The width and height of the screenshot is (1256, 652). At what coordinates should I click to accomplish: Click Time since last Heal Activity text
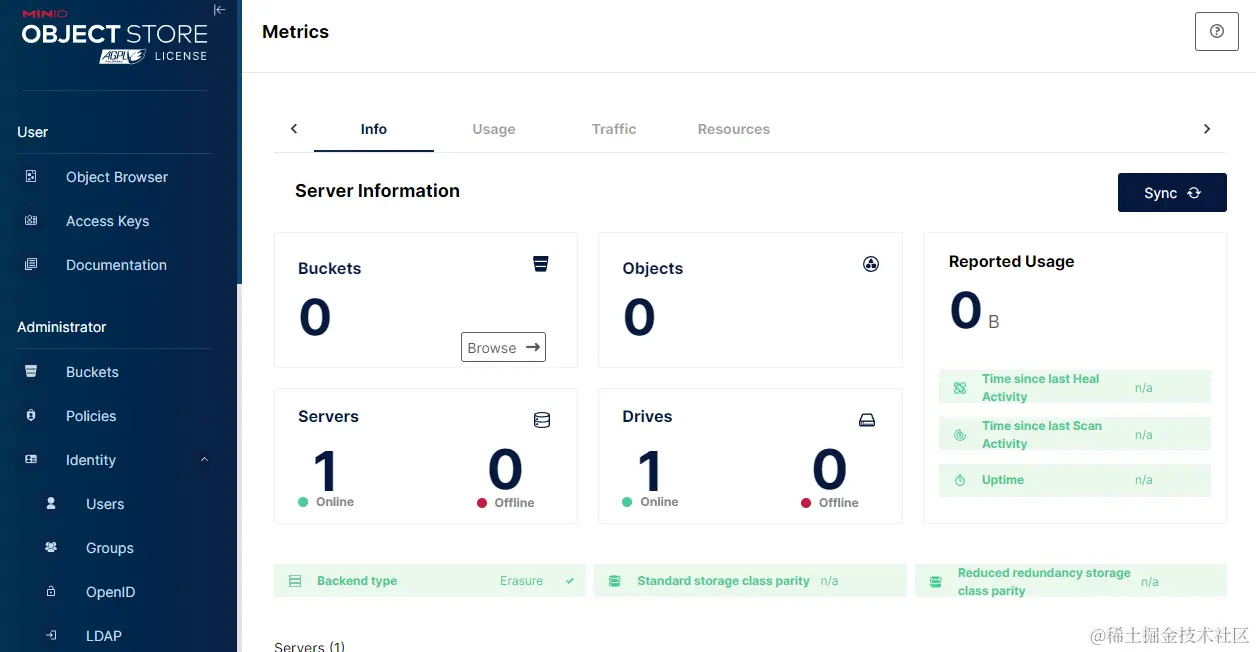[x=1040, y=388]
